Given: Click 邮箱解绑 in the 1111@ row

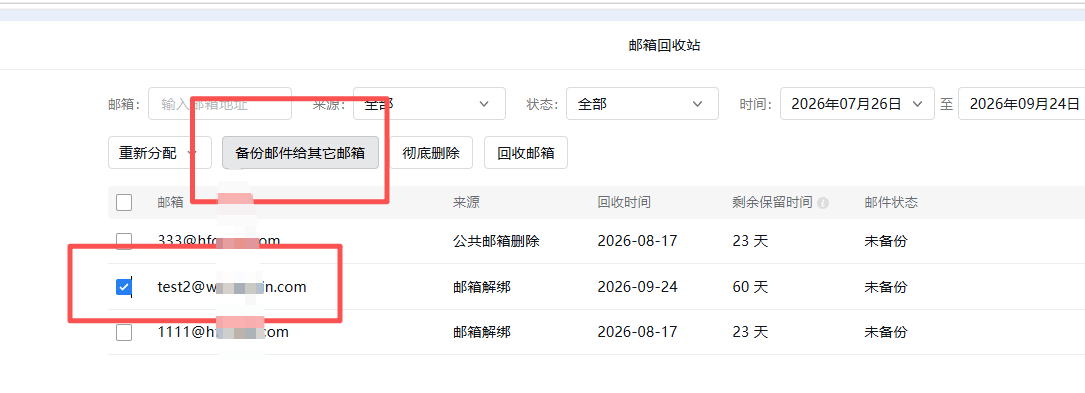Looking at the screenshot, I should (482, 332).
